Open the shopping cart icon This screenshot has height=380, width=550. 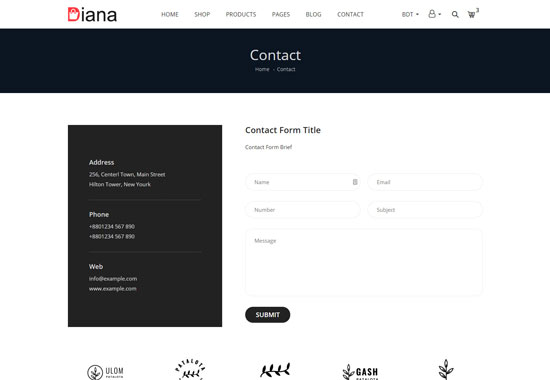pyautogui.click(x=472, y=14)
